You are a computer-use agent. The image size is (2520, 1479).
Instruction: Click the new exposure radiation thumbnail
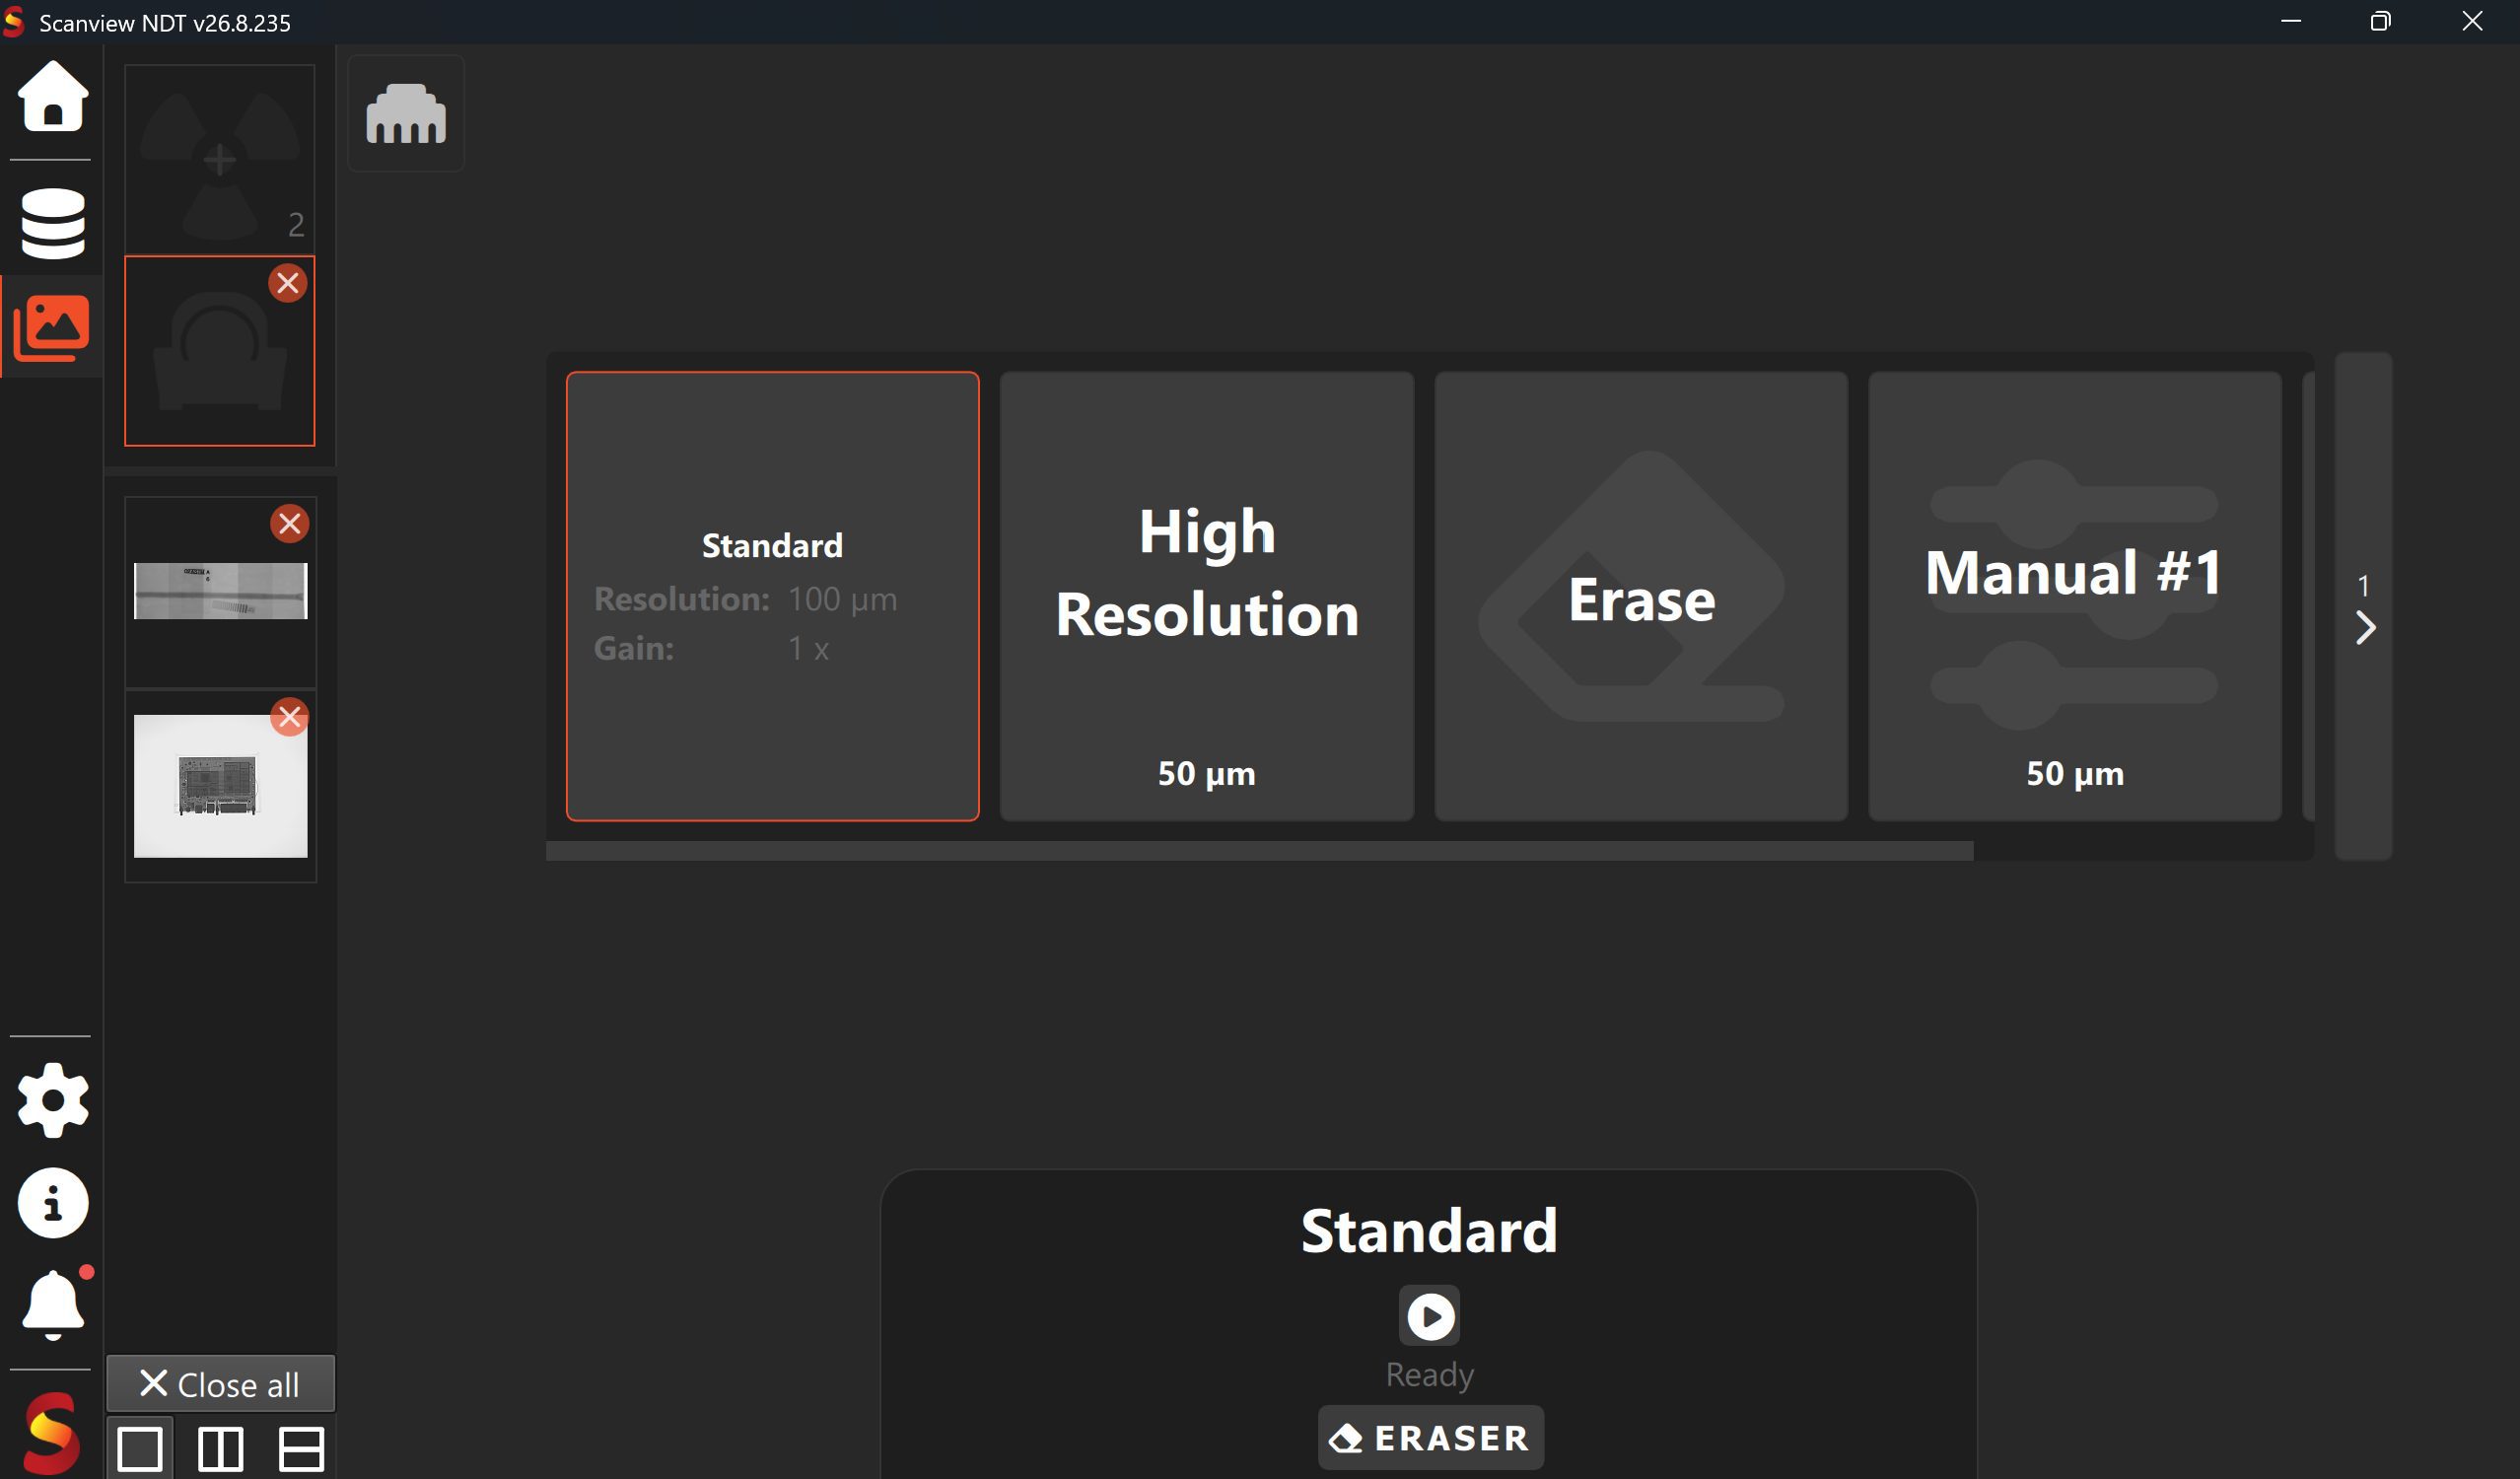coord(219,158)
